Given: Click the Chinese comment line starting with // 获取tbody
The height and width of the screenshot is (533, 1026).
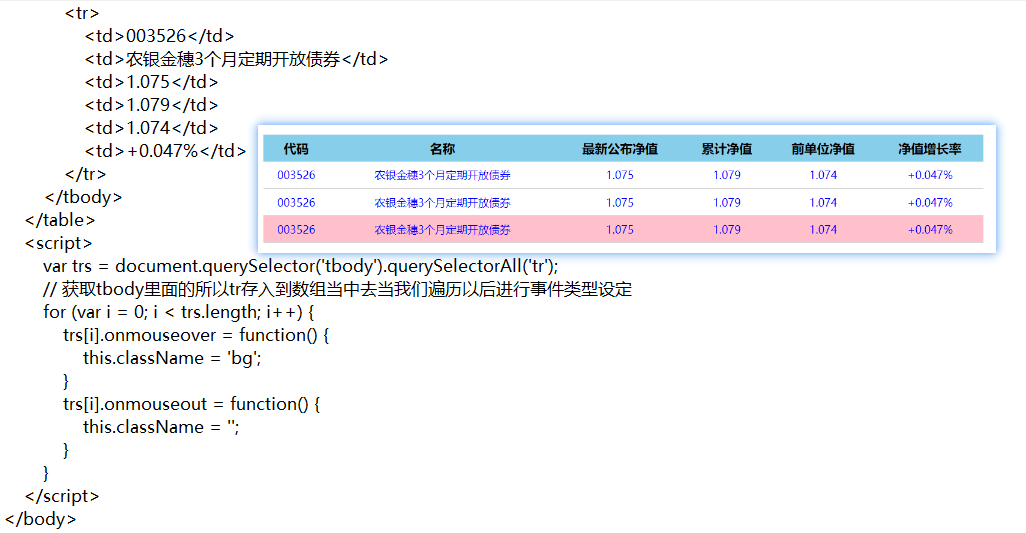Looking at the screenshot, I should 338,289.
